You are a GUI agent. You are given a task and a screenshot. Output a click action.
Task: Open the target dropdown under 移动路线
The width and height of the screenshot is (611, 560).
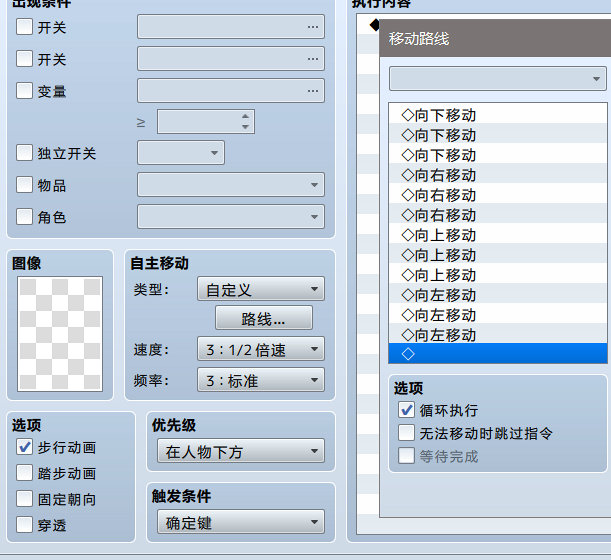click(x=498, y=79)
